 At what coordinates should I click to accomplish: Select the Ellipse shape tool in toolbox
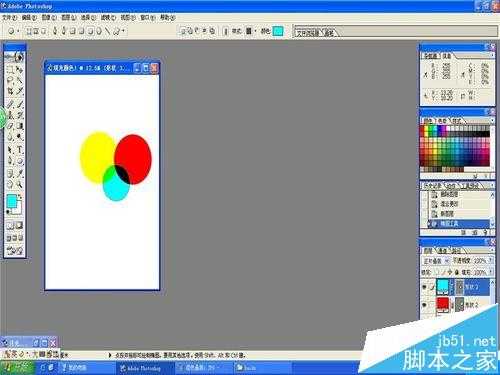(x=19, y=161)
